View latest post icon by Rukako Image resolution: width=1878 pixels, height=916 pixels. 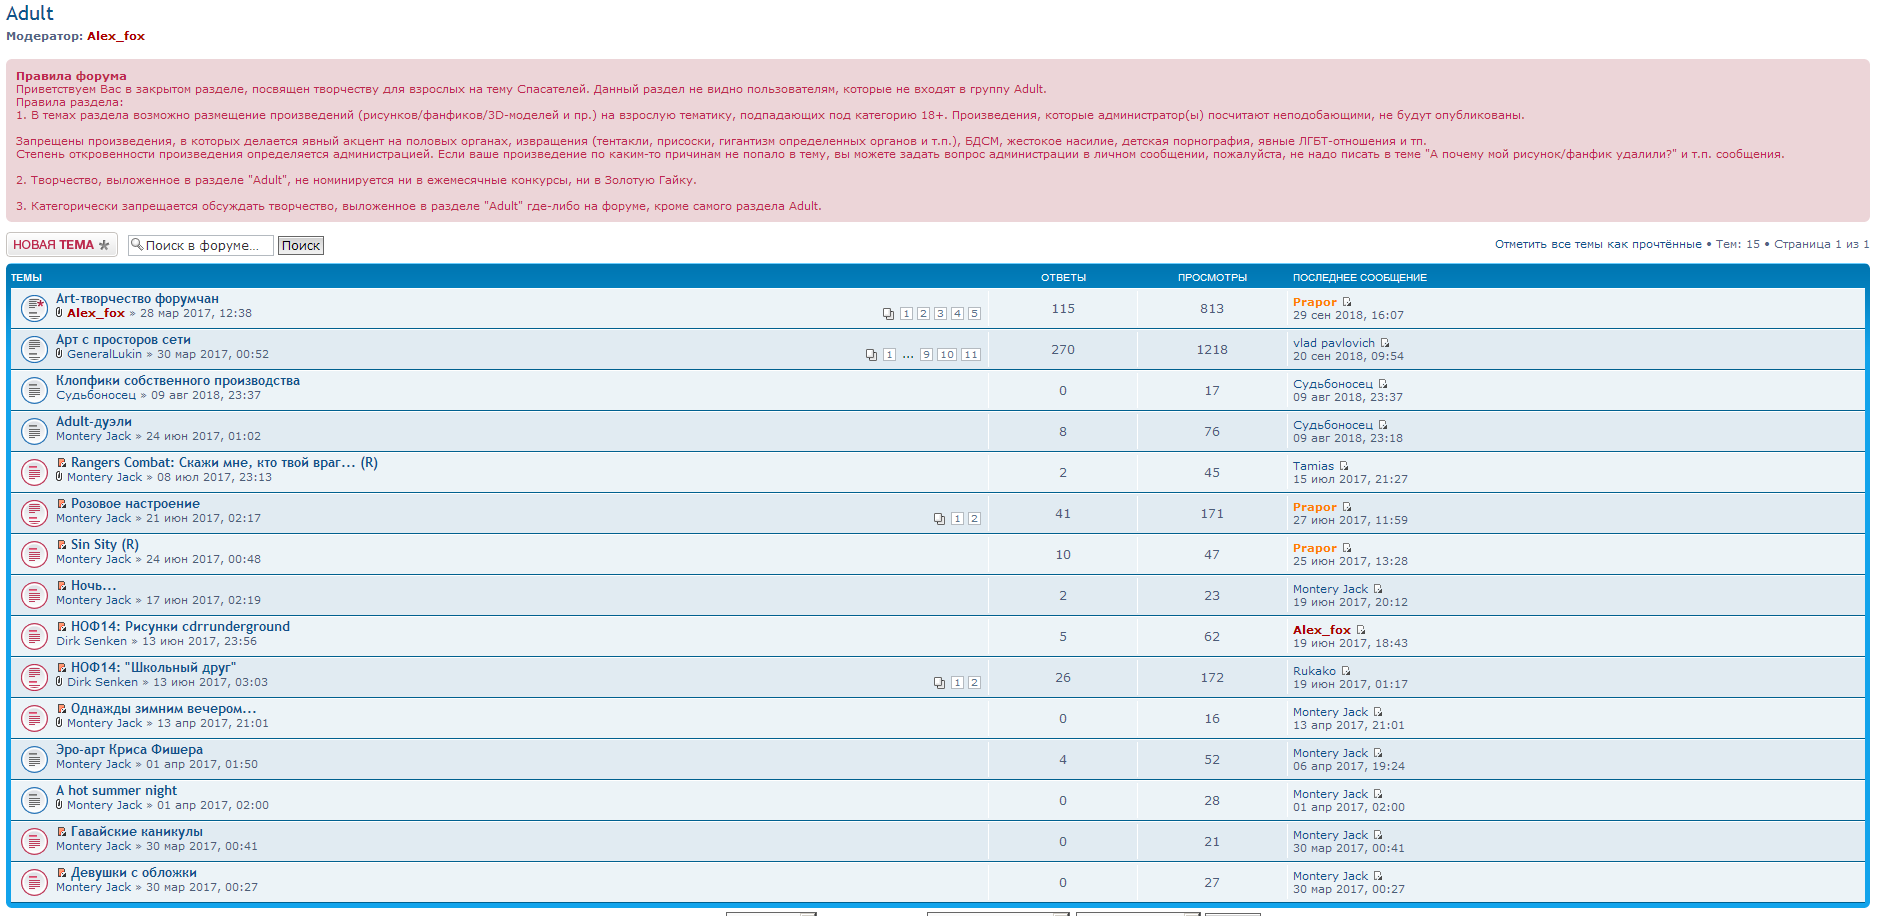point(1346,671)
